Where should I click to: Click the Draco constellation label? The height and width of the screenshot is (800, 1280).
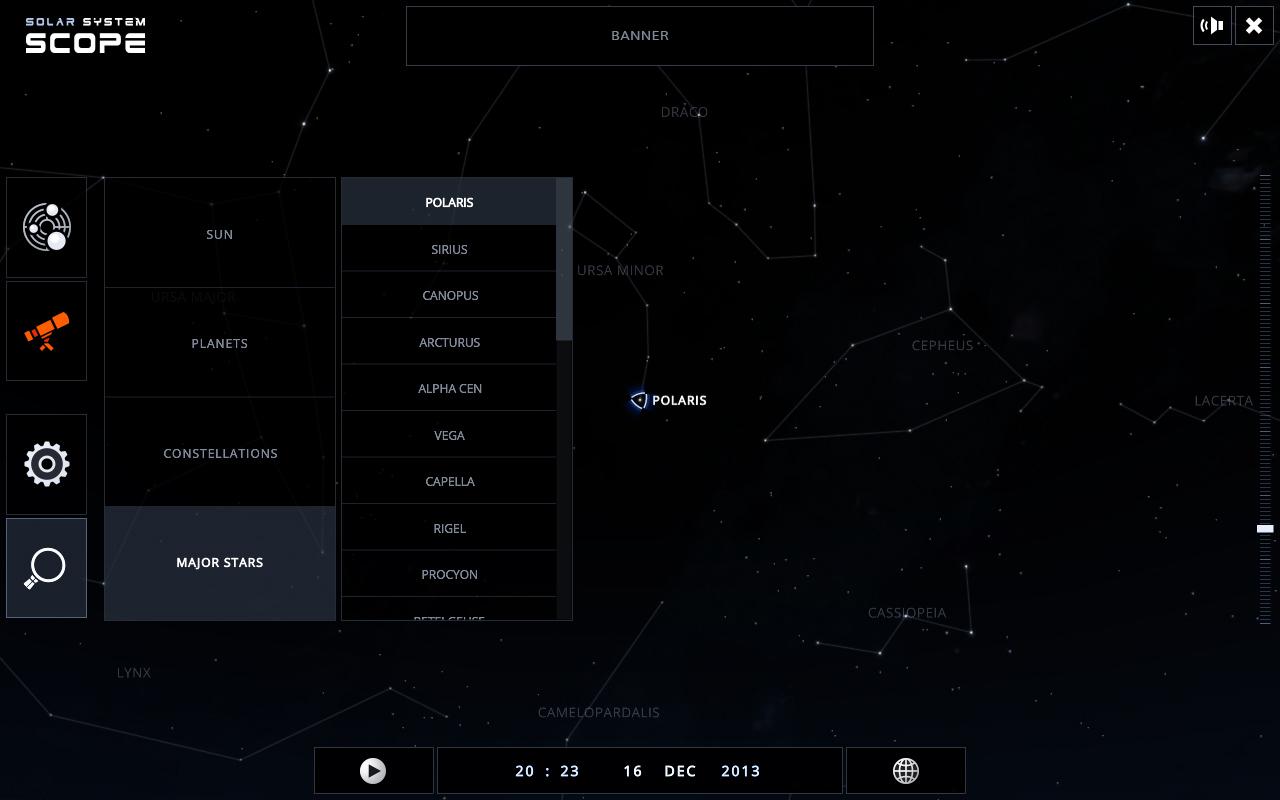[x=684, y=112]
